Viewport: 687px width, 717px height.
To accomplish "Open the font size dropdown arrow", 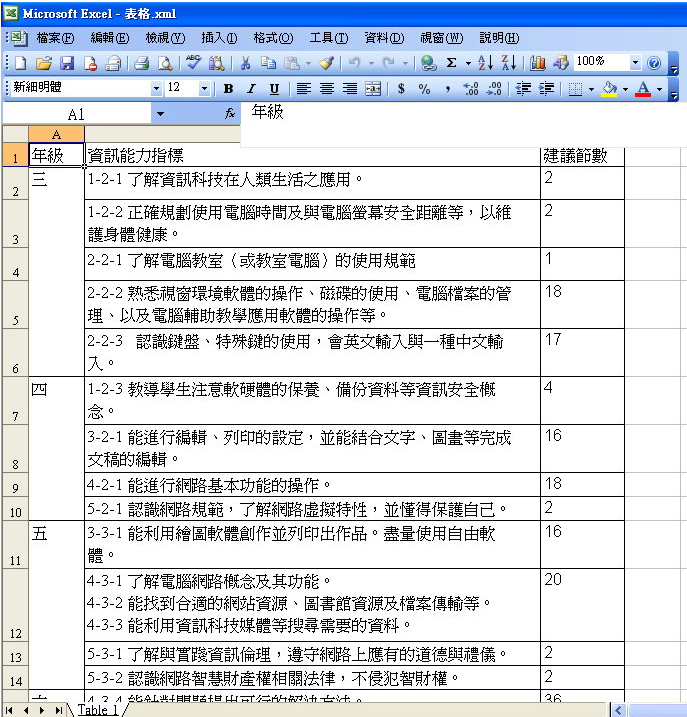I will (204, 88).
